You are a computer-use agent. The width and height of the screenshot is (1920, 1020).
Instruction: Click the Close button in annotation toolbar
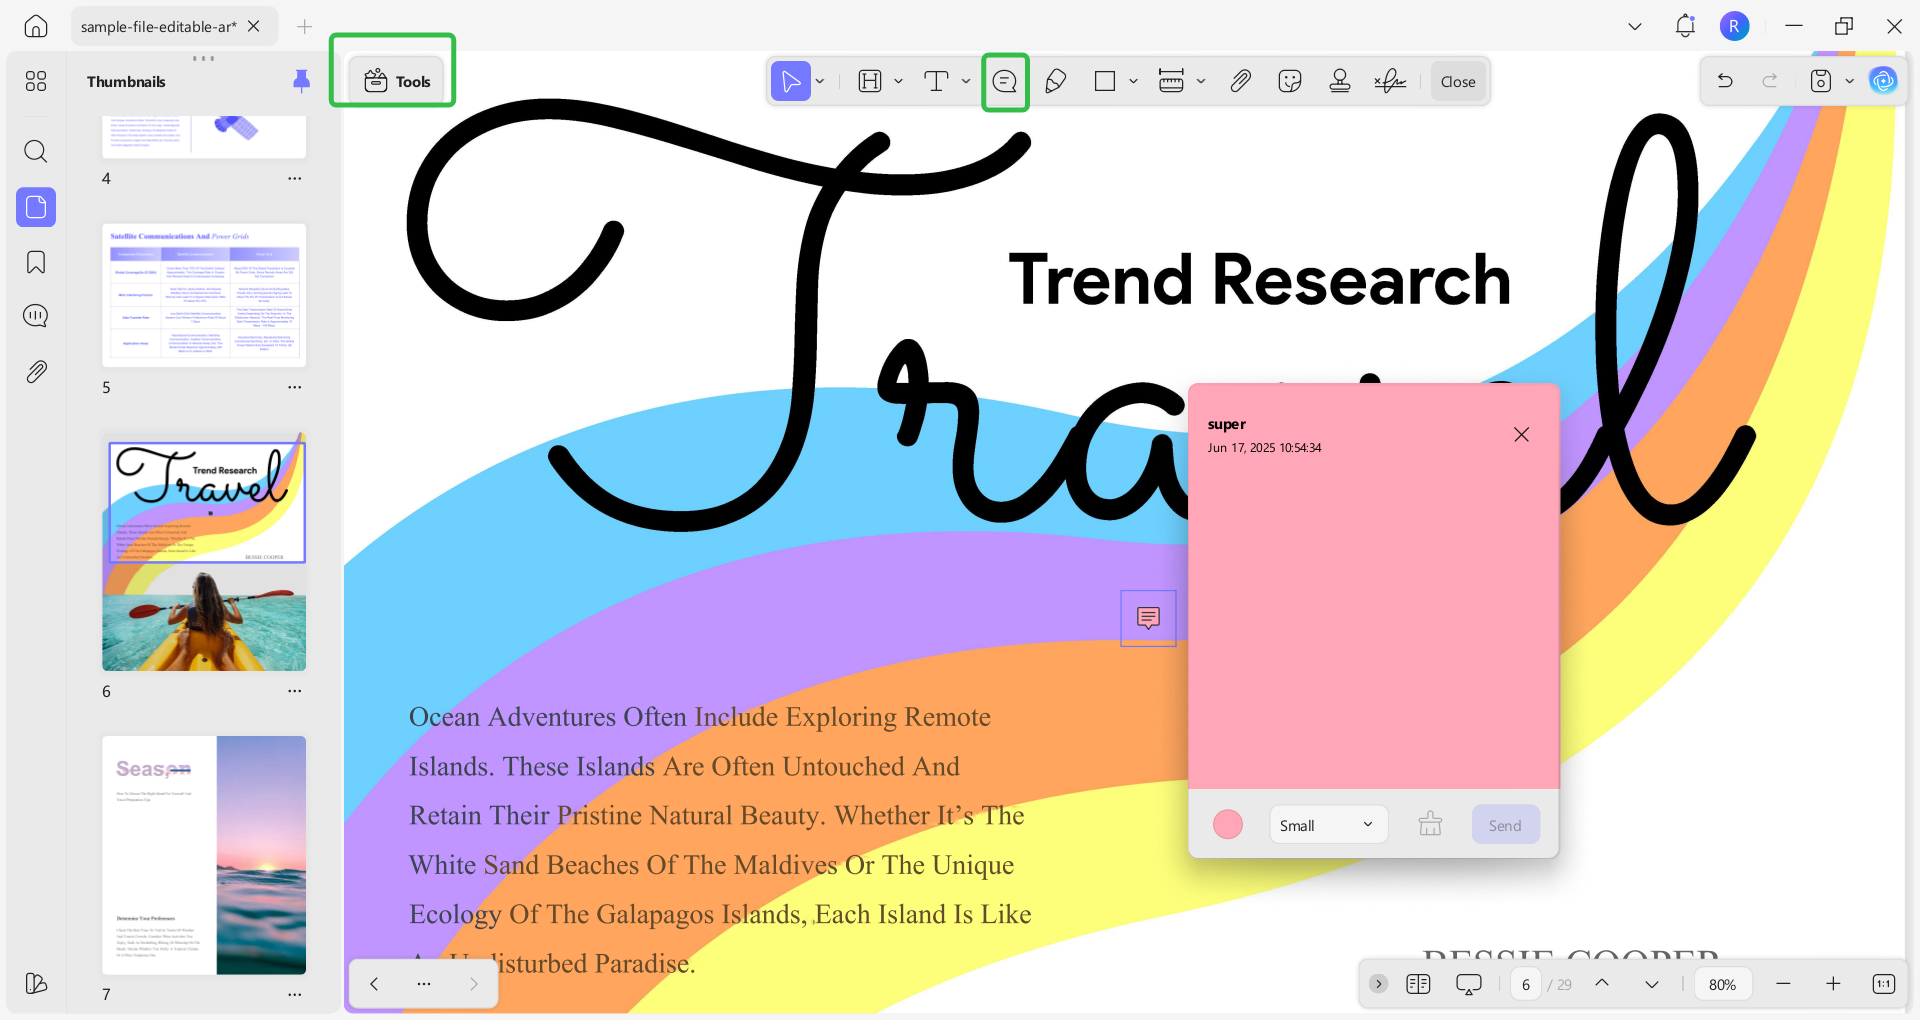tap(1458, 82)
